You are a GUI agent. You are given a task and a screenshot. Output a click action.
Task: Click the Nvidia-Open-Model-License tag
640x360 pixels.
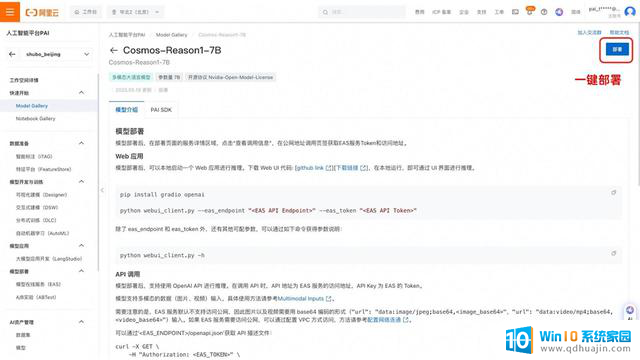(230, 77)
